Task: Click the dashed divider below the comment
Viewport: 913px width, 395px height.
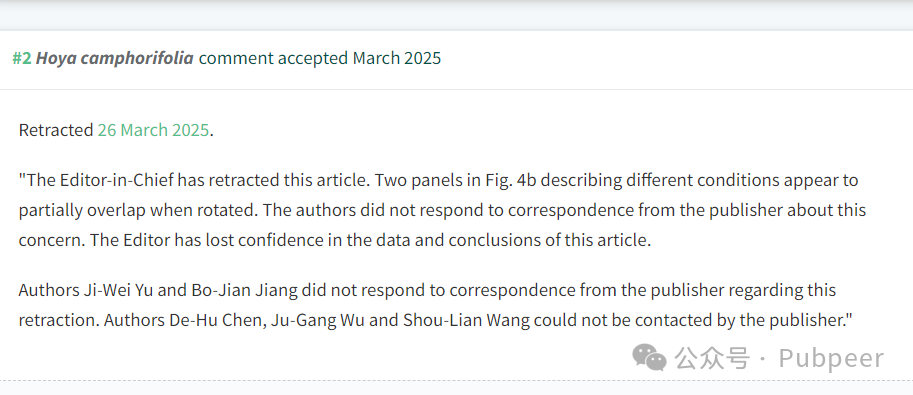Action: [x=456, y=380]
